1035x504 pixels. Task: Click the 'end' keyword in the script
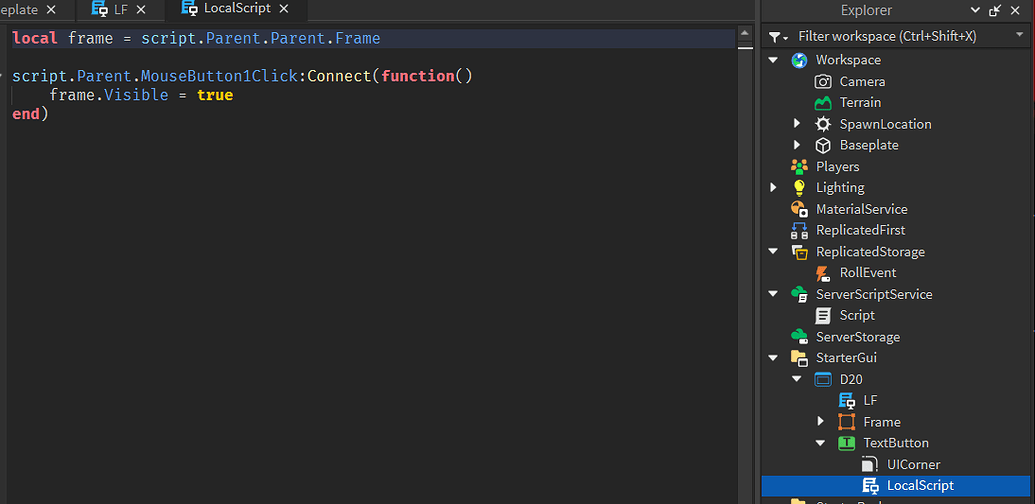click(26, 114)
